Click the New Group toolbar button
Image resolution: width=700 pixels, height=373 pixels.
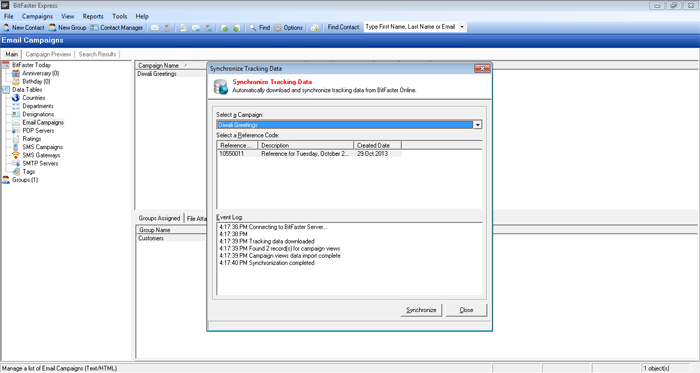[67, 28]
